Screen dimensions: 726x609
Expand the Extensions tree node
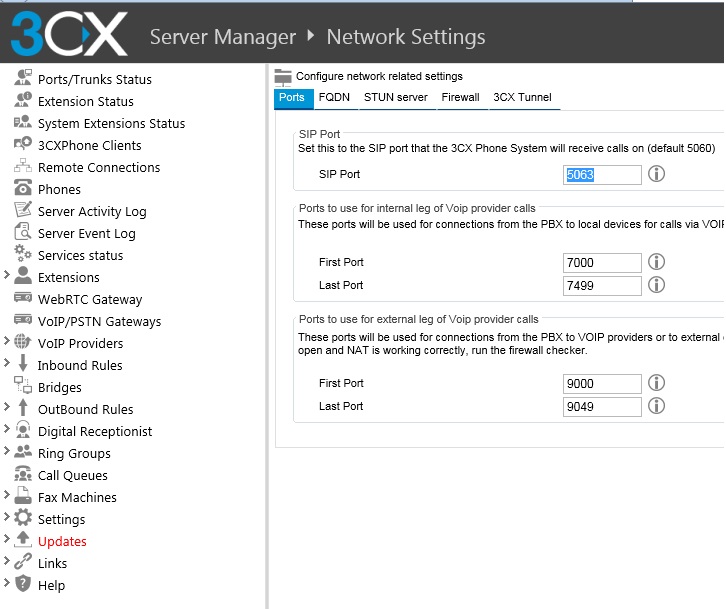(6, 275)
